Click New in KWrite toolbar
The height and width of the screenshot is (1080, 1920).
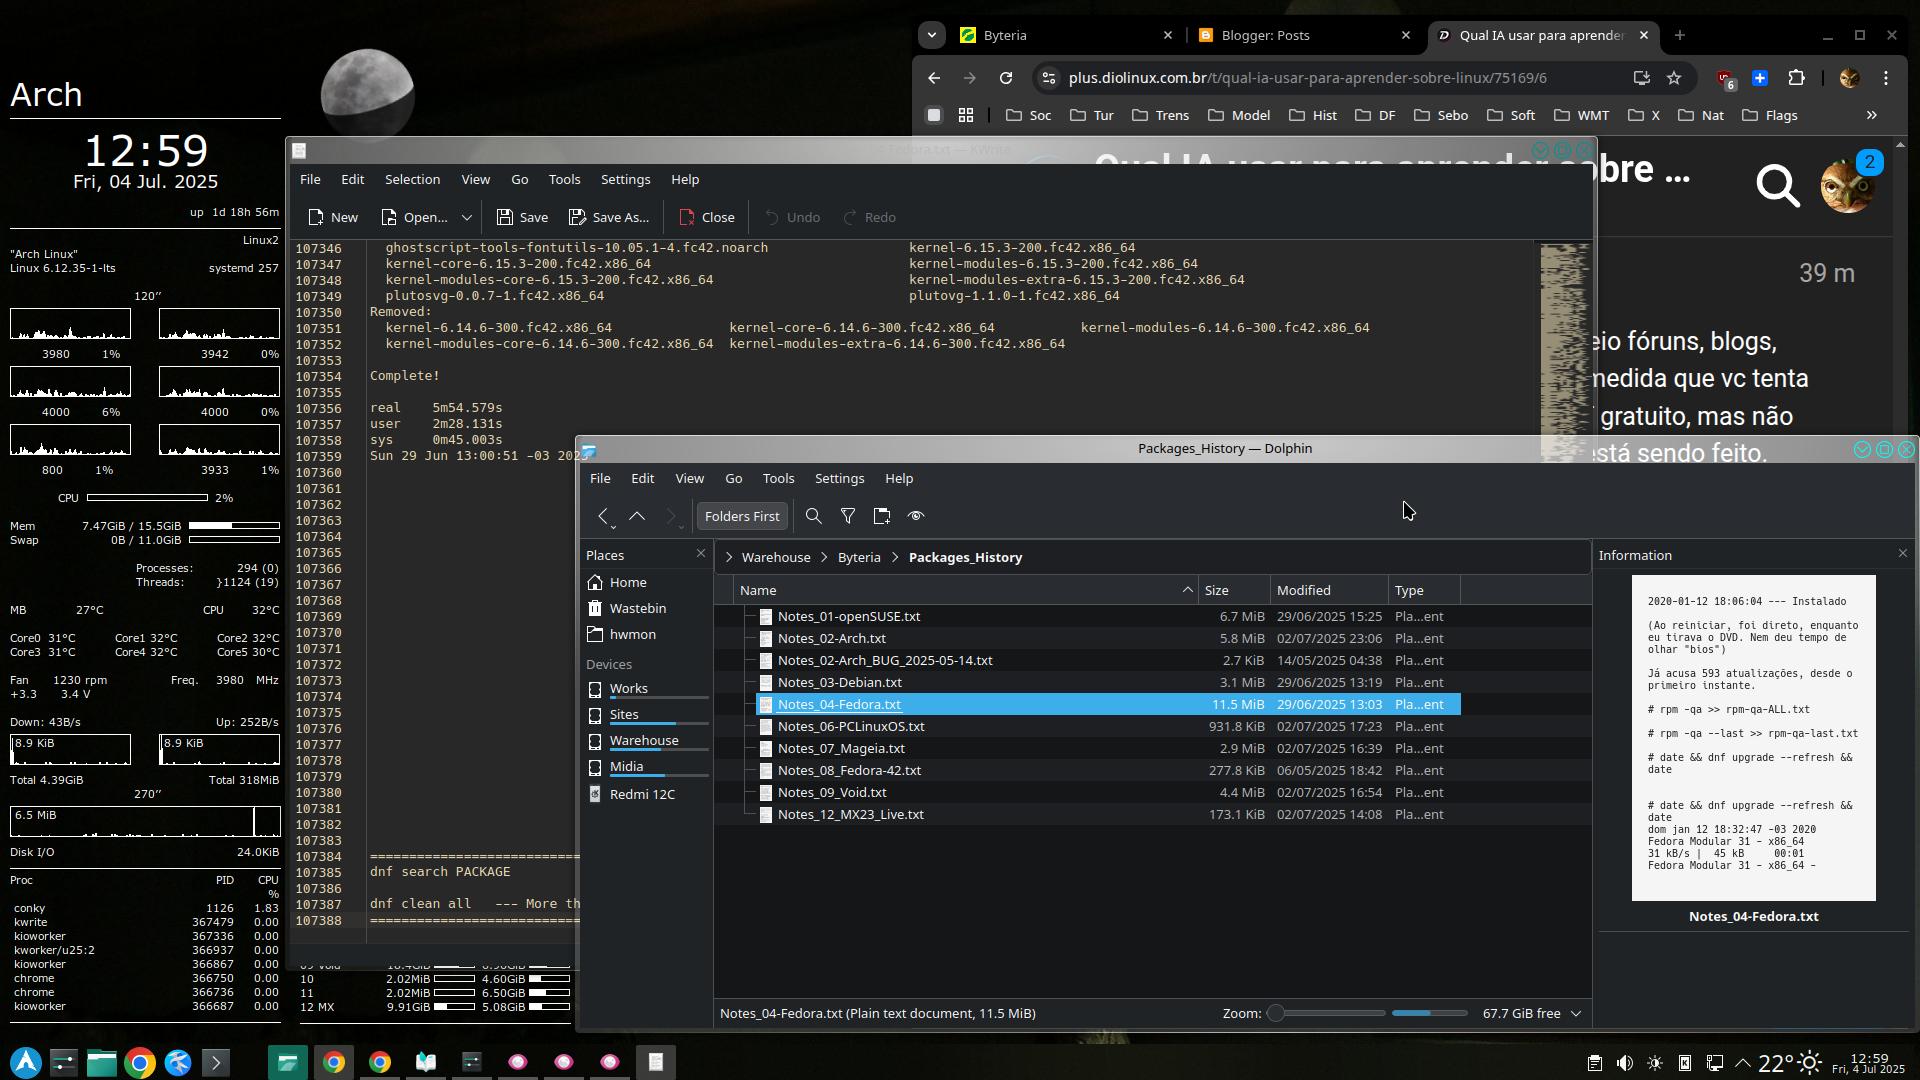332,217
